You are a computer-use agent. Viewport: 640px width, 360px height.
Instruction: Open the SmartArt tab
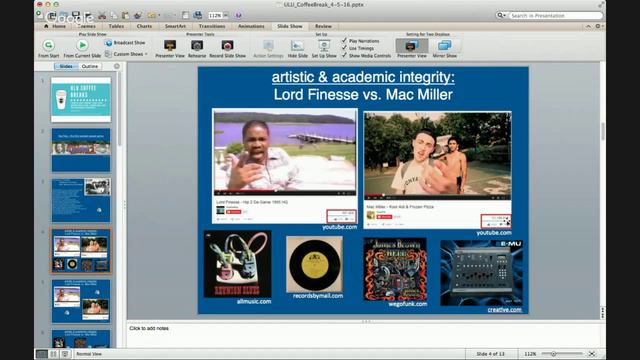tap(175, 26)
